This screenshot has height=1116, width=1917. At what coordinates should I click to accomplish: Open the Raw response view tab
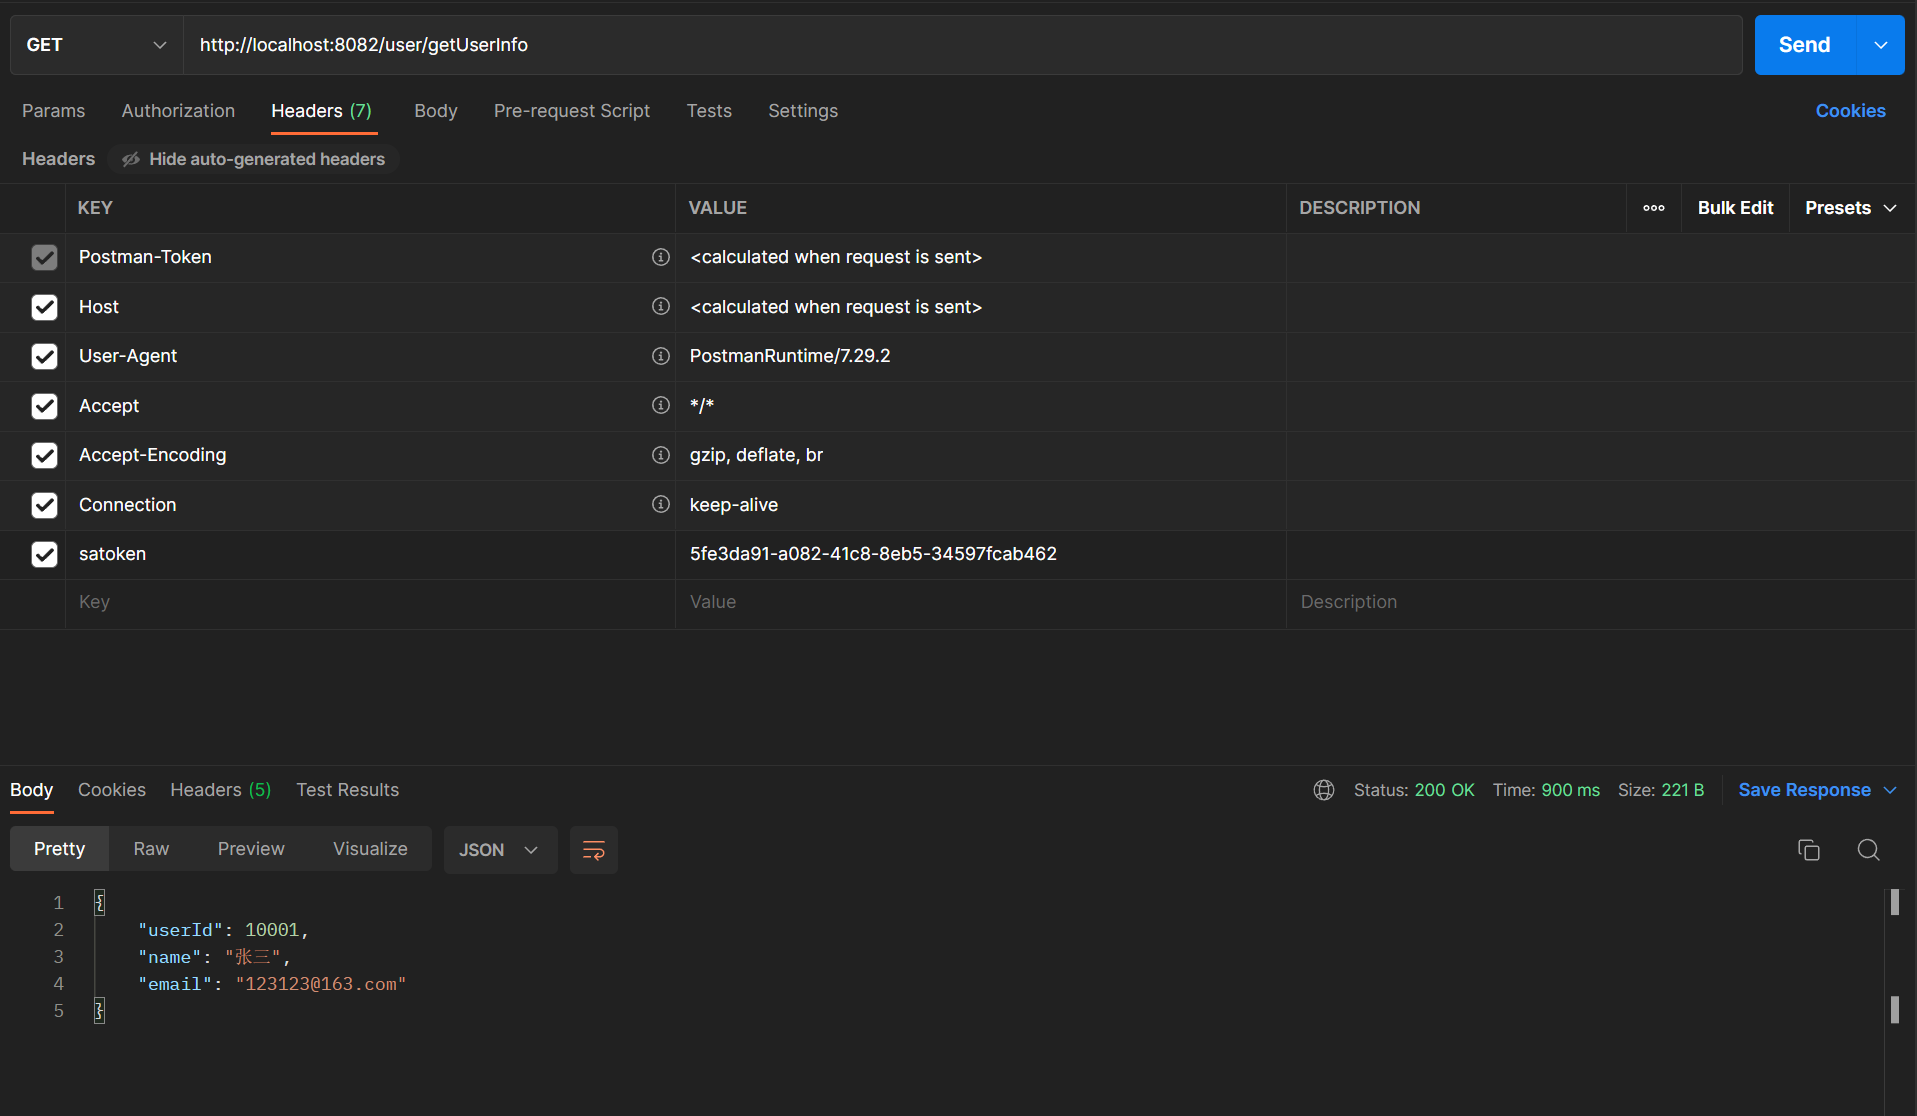[151, 849]
